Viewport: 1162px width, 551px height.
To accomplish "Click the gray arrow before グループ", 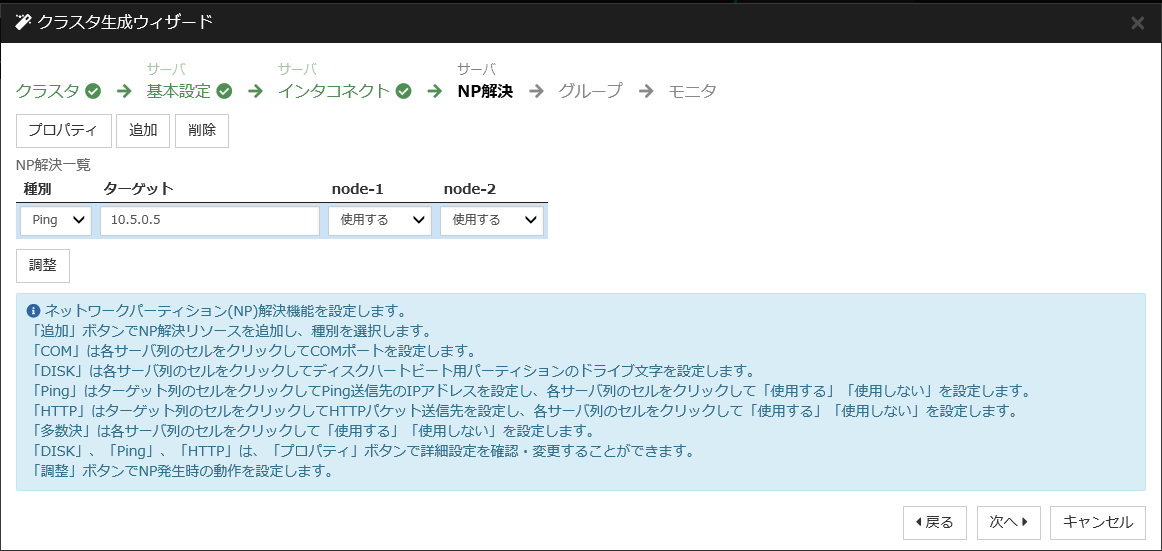I will pyautogui.click(x=537, y=91).
